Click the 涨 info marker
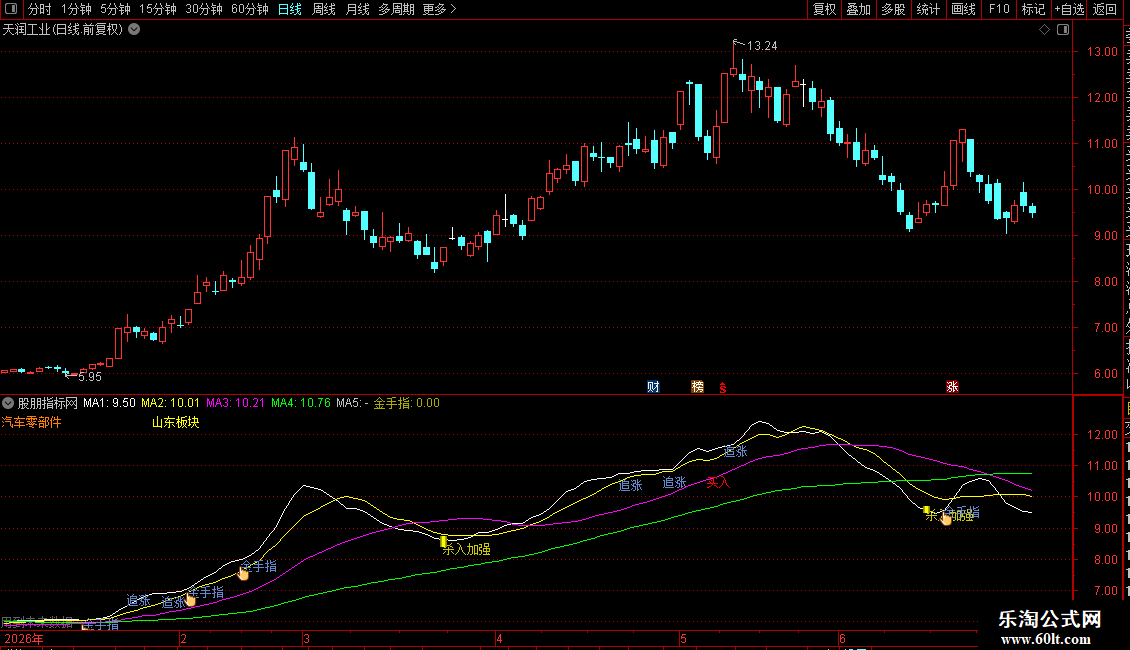This screenshot has width=1130, height=650. click(952, 387)
